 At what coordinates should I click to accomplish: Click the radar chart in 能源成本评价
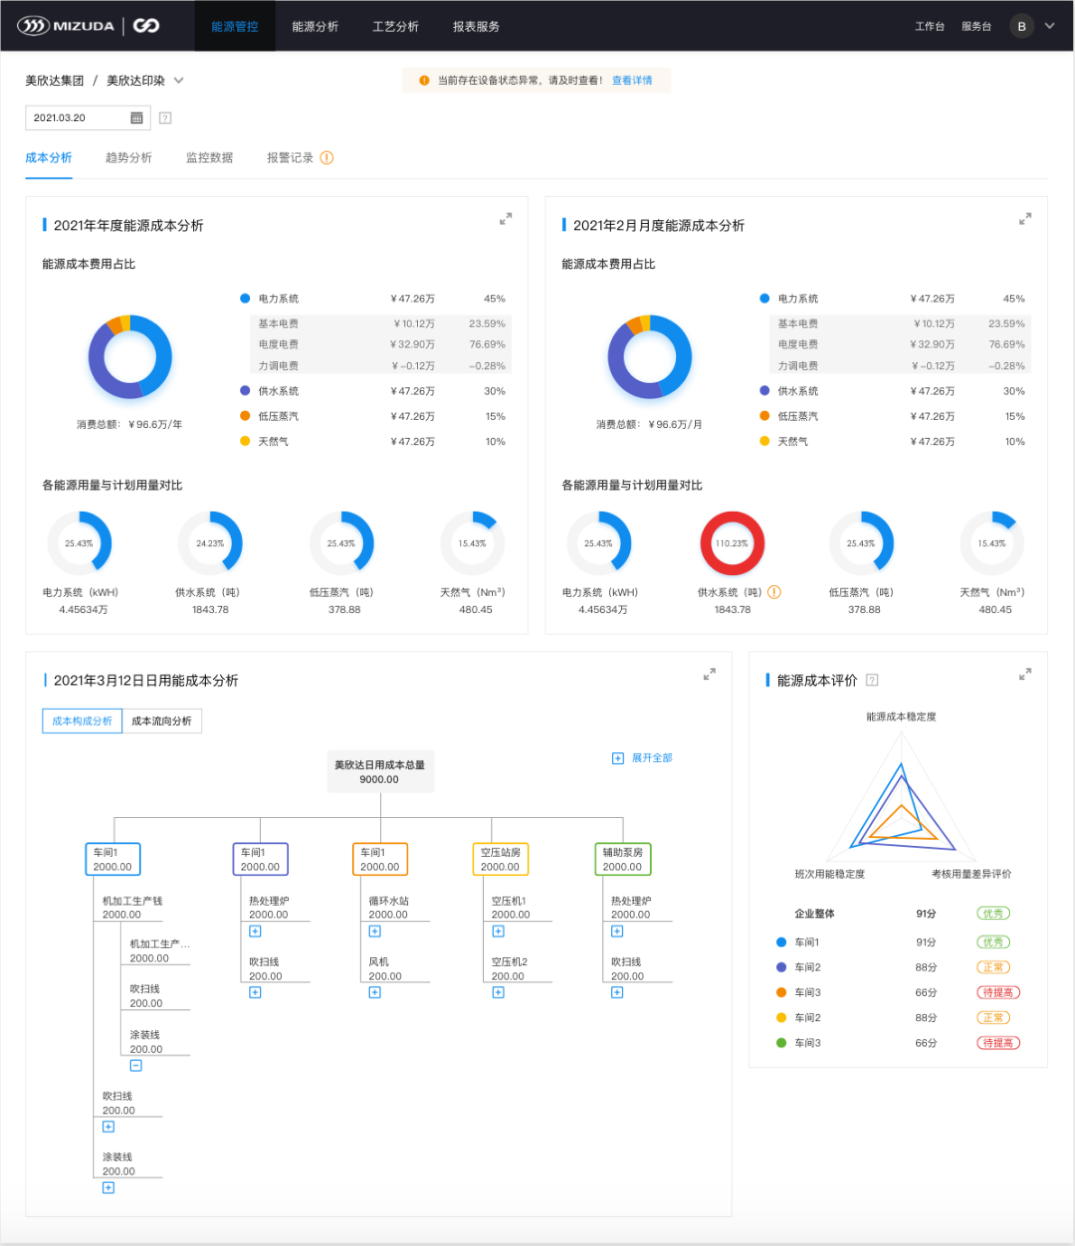[901, 795]
